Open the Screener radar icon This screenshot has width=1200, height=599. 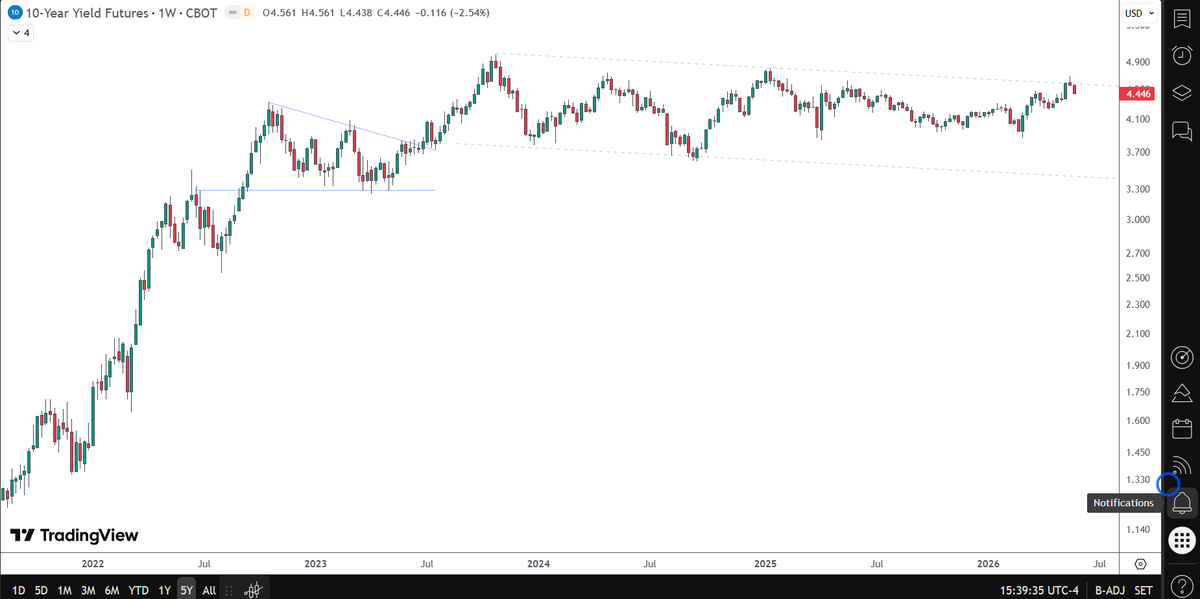[1181, 357]
